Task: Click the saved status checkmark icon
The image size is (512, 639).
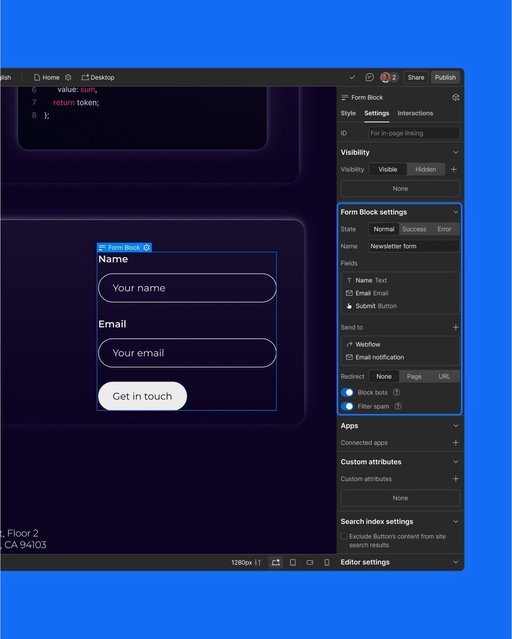Action: [x=352, y=77]
